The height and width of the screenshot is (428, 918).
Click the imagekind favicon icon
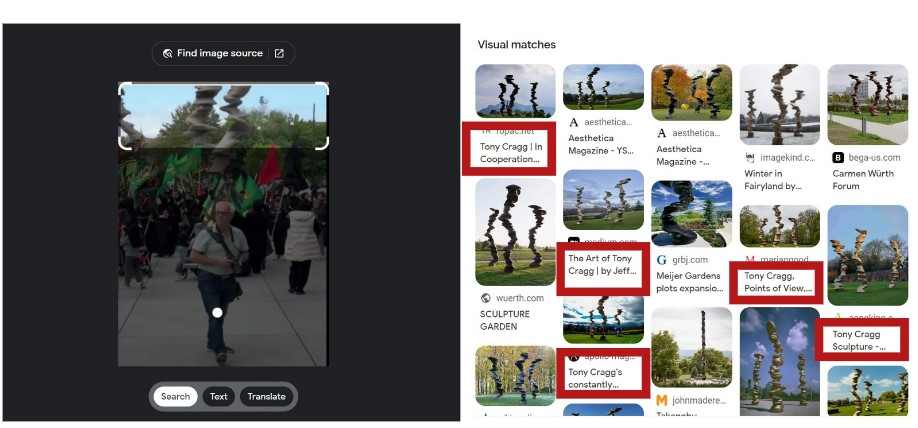750,157
